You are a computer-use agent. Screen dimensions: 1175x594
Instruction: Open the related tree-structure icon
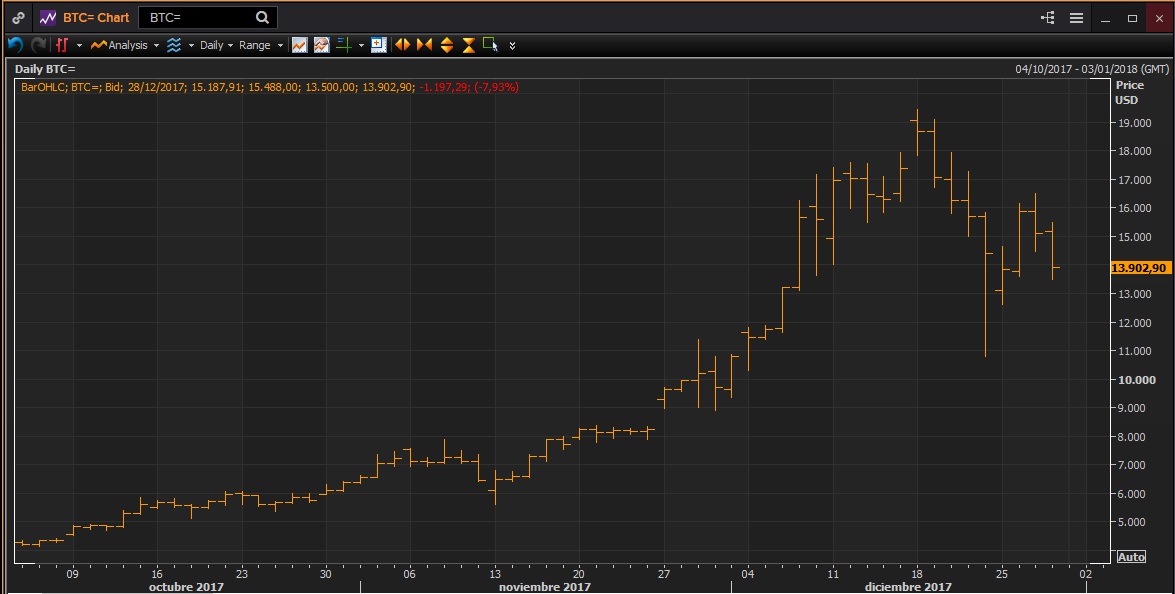(x=1048, y=17)
